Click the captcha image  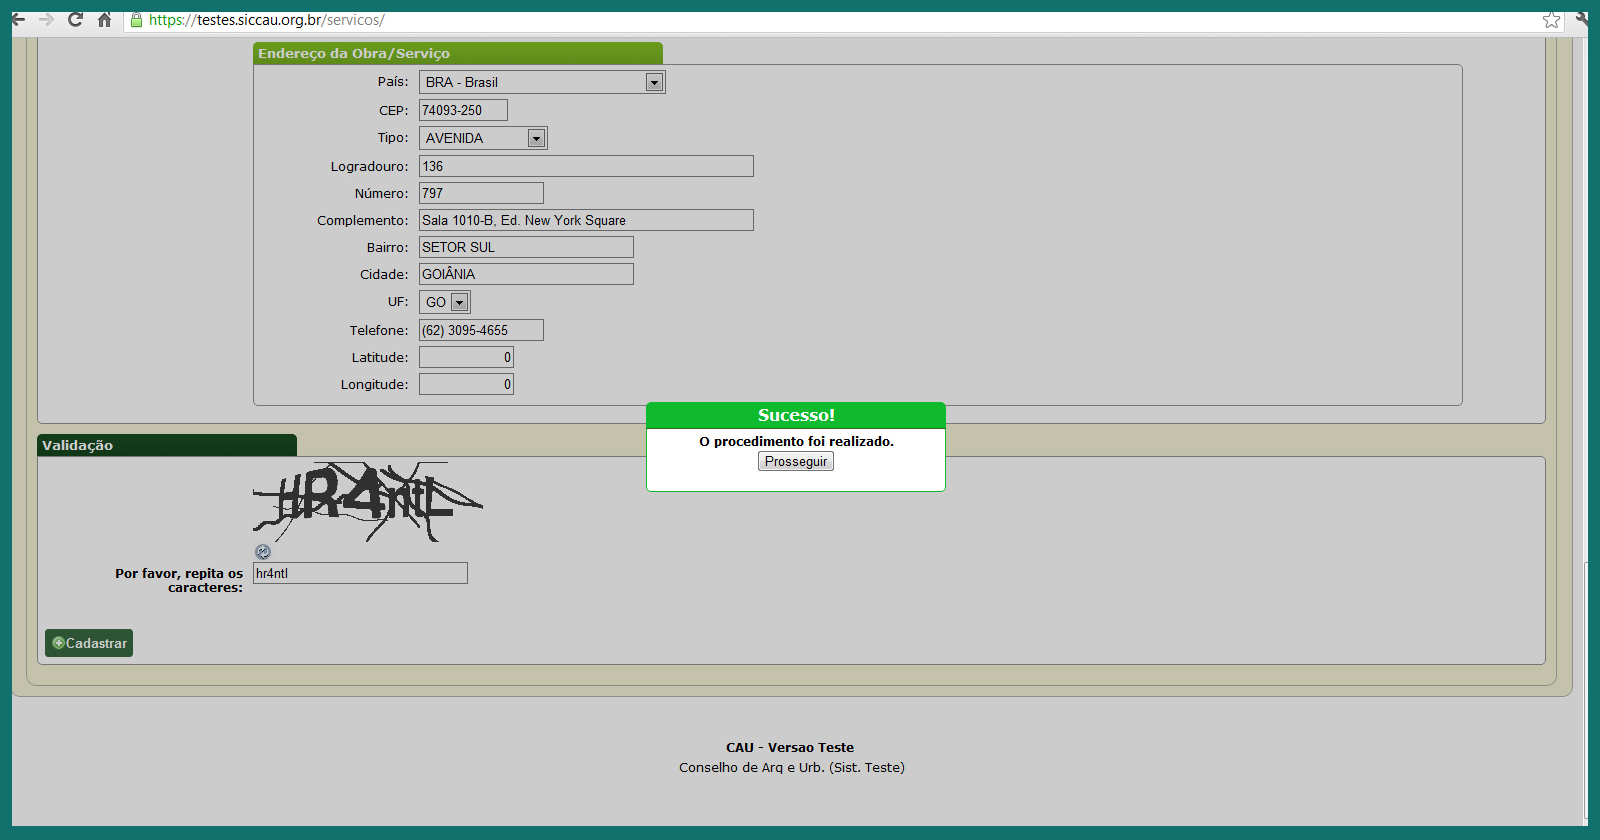tap(368, 502)
